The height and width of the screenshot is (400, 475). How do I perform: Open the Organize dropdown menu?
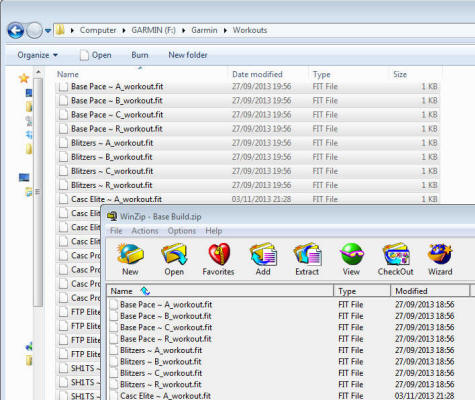(37, 55)
